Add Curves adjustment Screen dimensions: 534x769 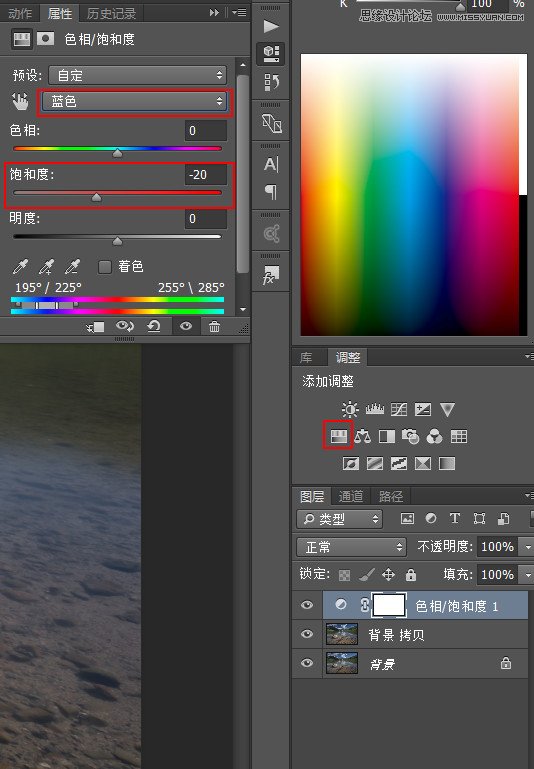coord(399,409)
